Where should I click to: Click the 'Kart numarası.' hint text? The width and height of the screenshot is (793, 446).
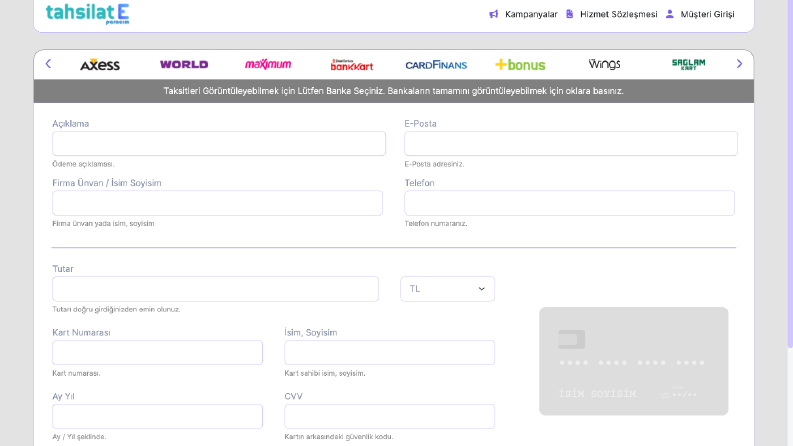point(76,373)
